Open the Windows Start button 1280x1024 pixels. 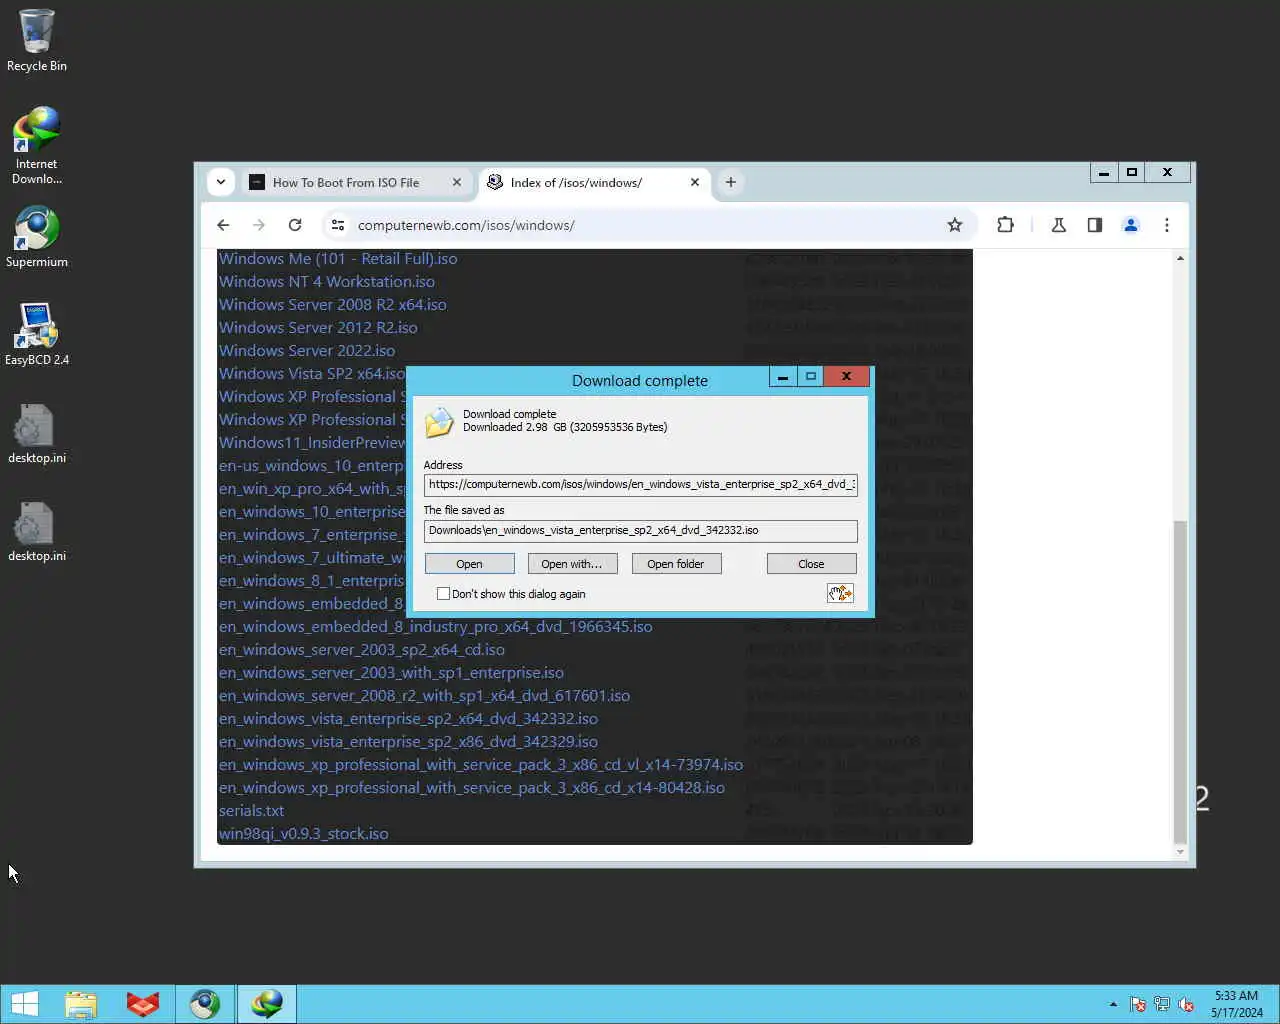coord(25,1004)
